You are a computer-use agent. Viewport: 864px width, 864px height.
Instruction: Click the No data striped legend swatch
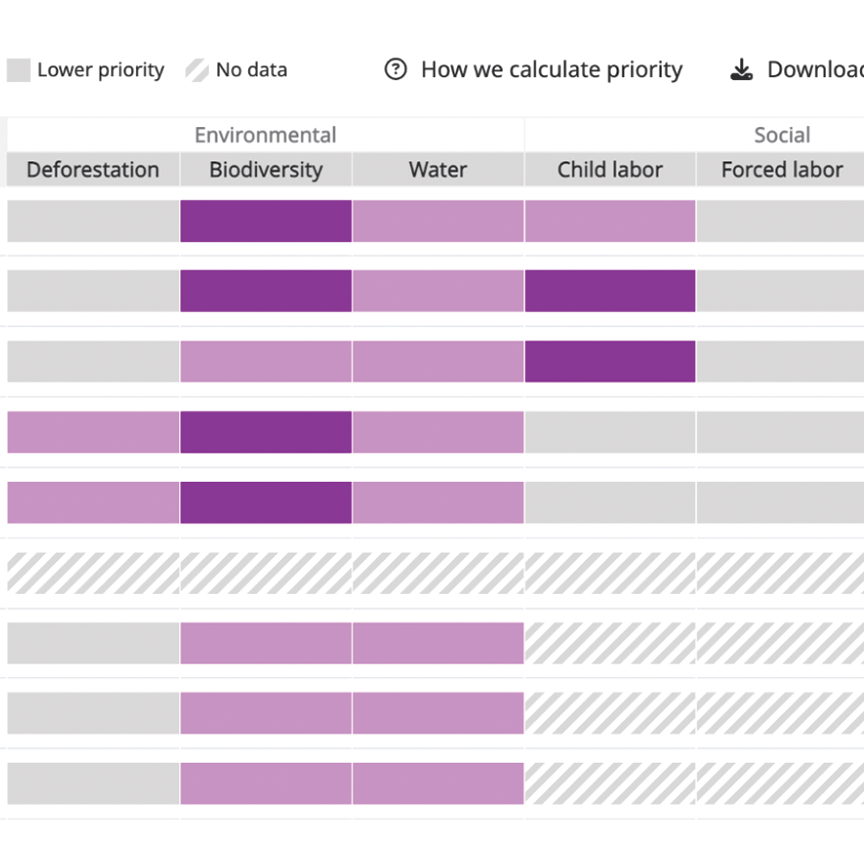click(197, 70)
